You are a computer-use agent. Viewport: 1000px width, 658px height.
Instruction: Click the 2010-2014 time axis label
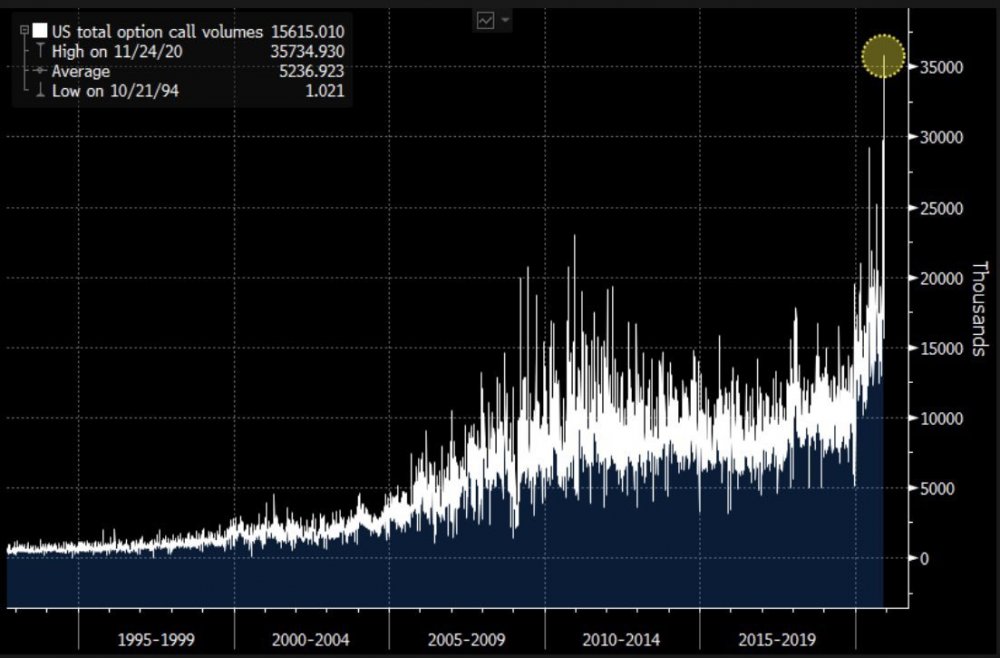tap(622, 640)
